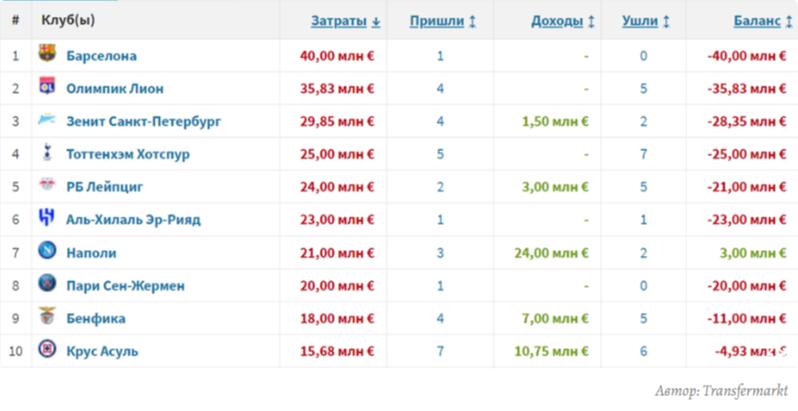The width and height of the screenshot is (798, 411).
Task: Open the РБ Лейпциг club link
Action: (x=104, y=187)
